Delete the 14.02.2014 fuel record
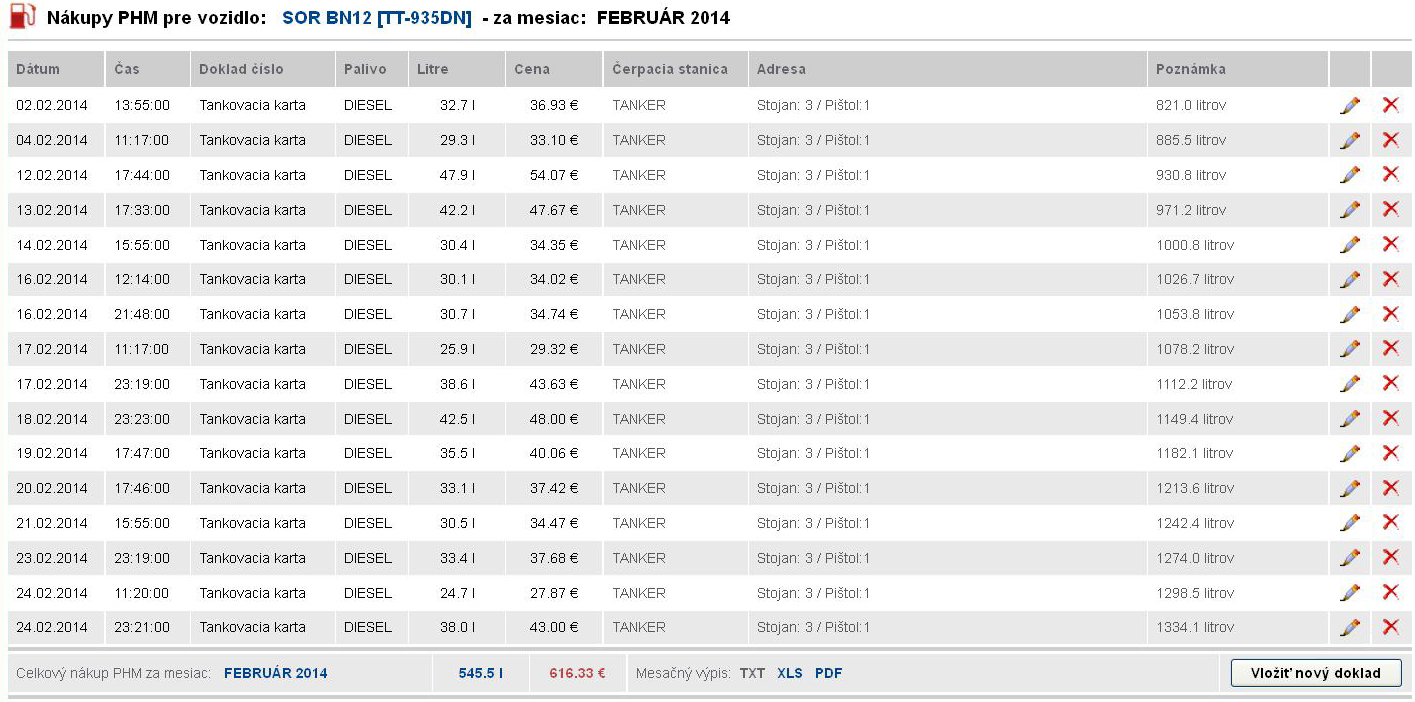Screen dimensions: 1415x702 (x=1390, y=244)
